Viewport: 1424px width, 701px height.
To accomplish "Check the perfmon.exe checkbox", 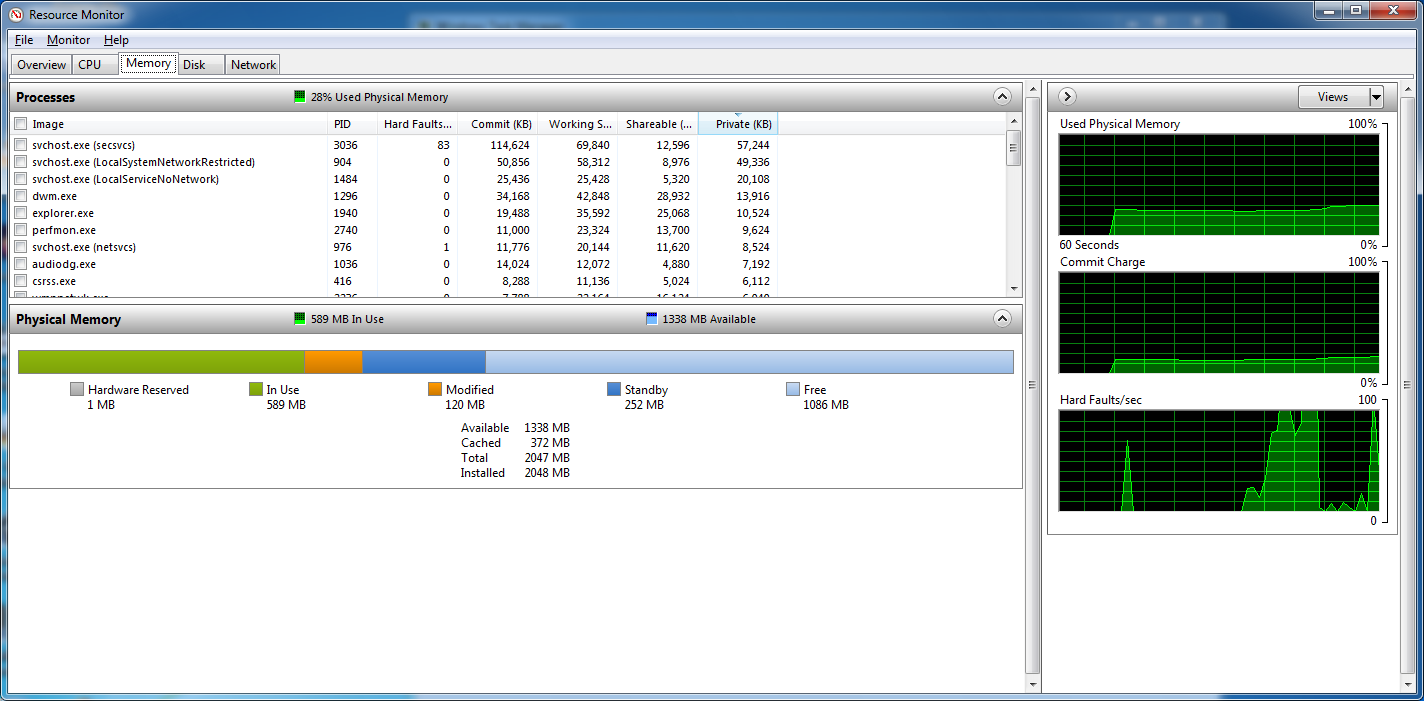I will [21, 230].
